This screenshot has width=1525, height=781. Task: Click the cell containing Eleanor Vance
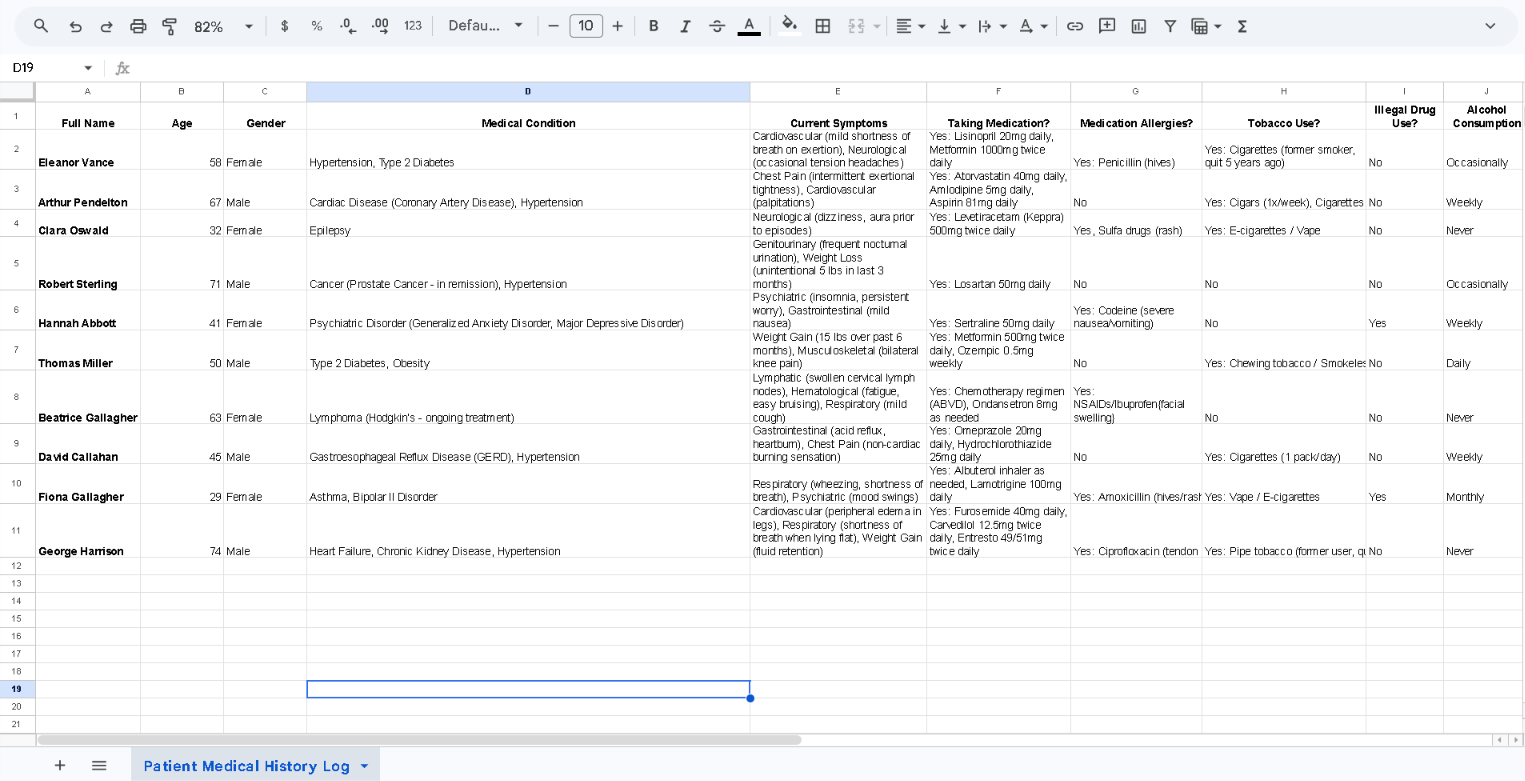click(88, 150)
